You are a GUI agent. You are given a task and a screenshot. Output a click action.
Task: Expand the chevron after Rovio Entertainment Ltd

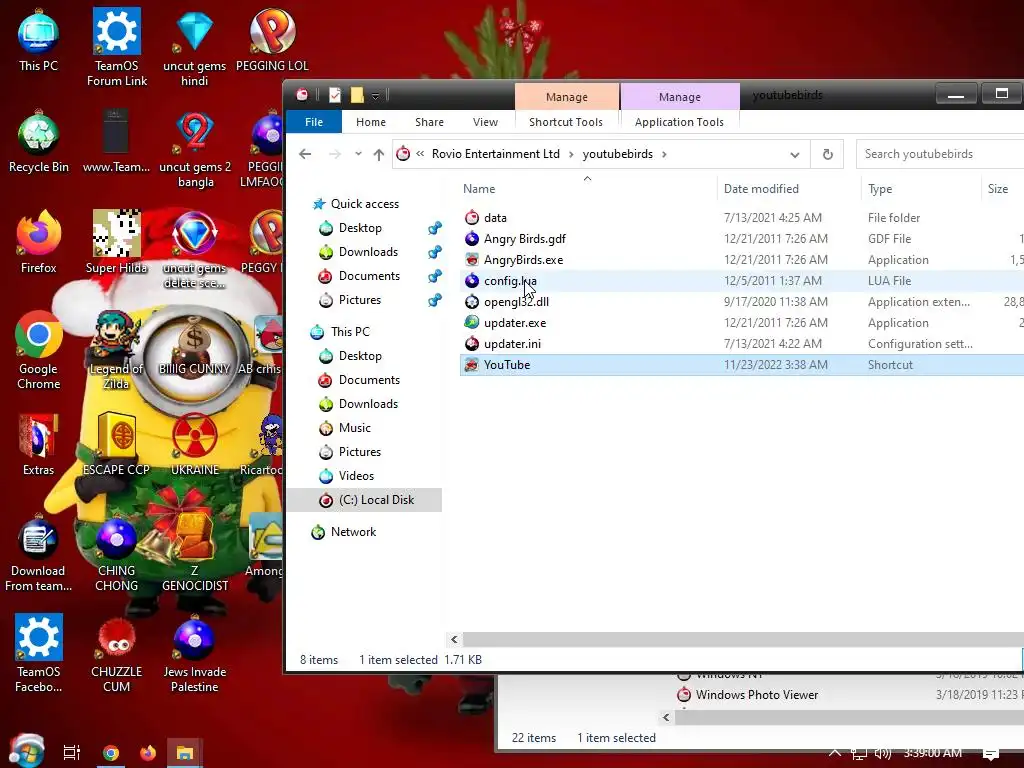571,154
